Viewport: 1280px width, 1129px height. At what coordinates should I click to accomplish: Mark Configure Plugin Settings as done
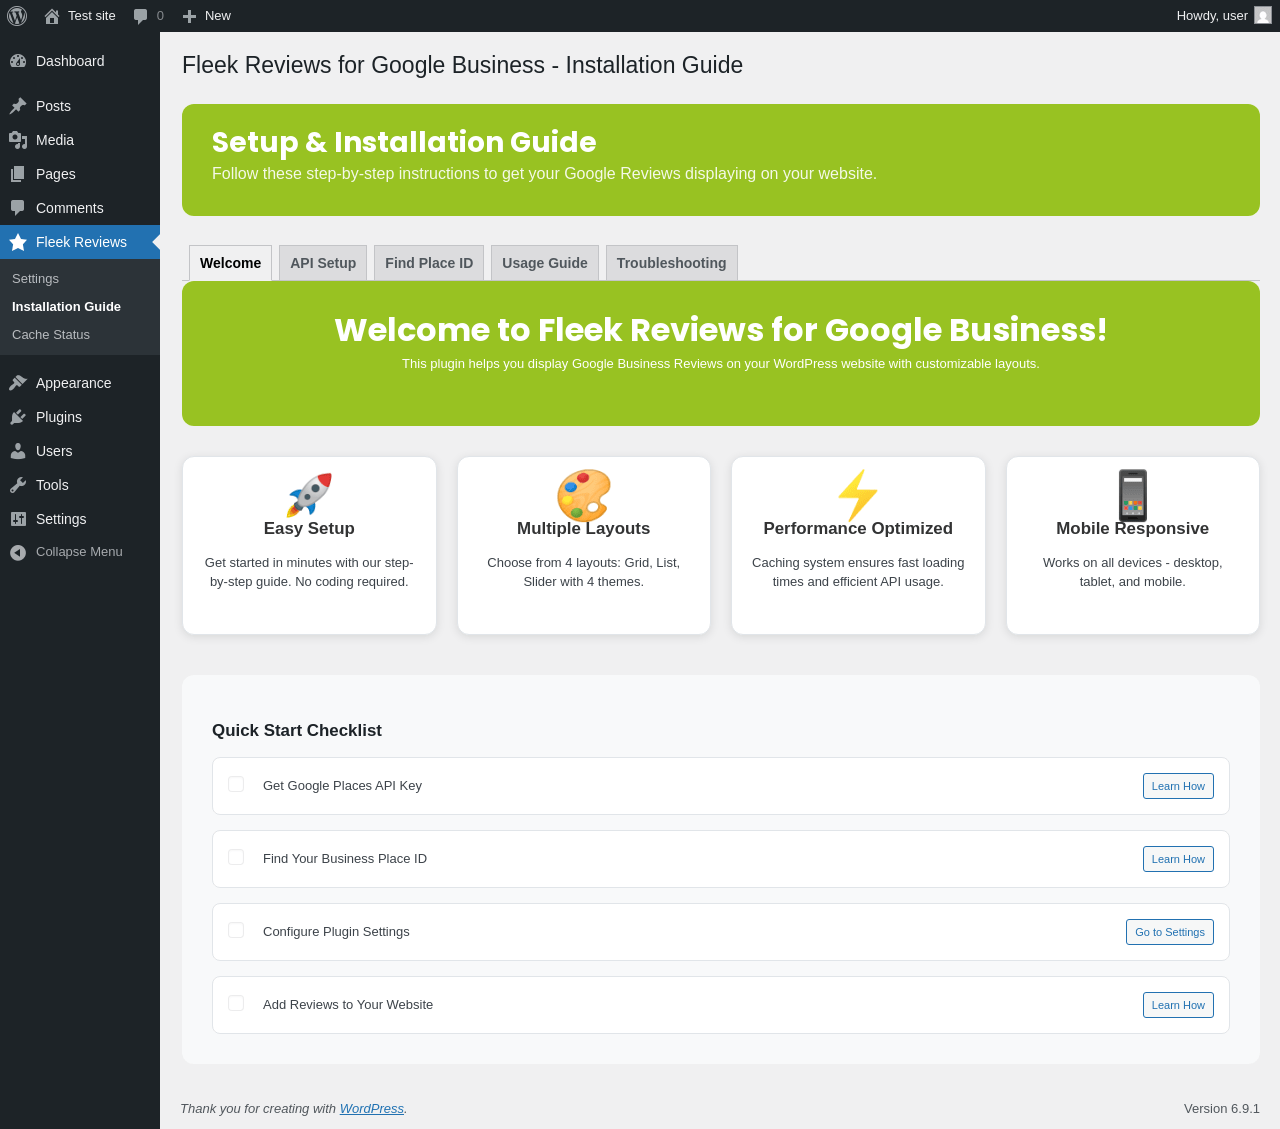click(236, 930)
